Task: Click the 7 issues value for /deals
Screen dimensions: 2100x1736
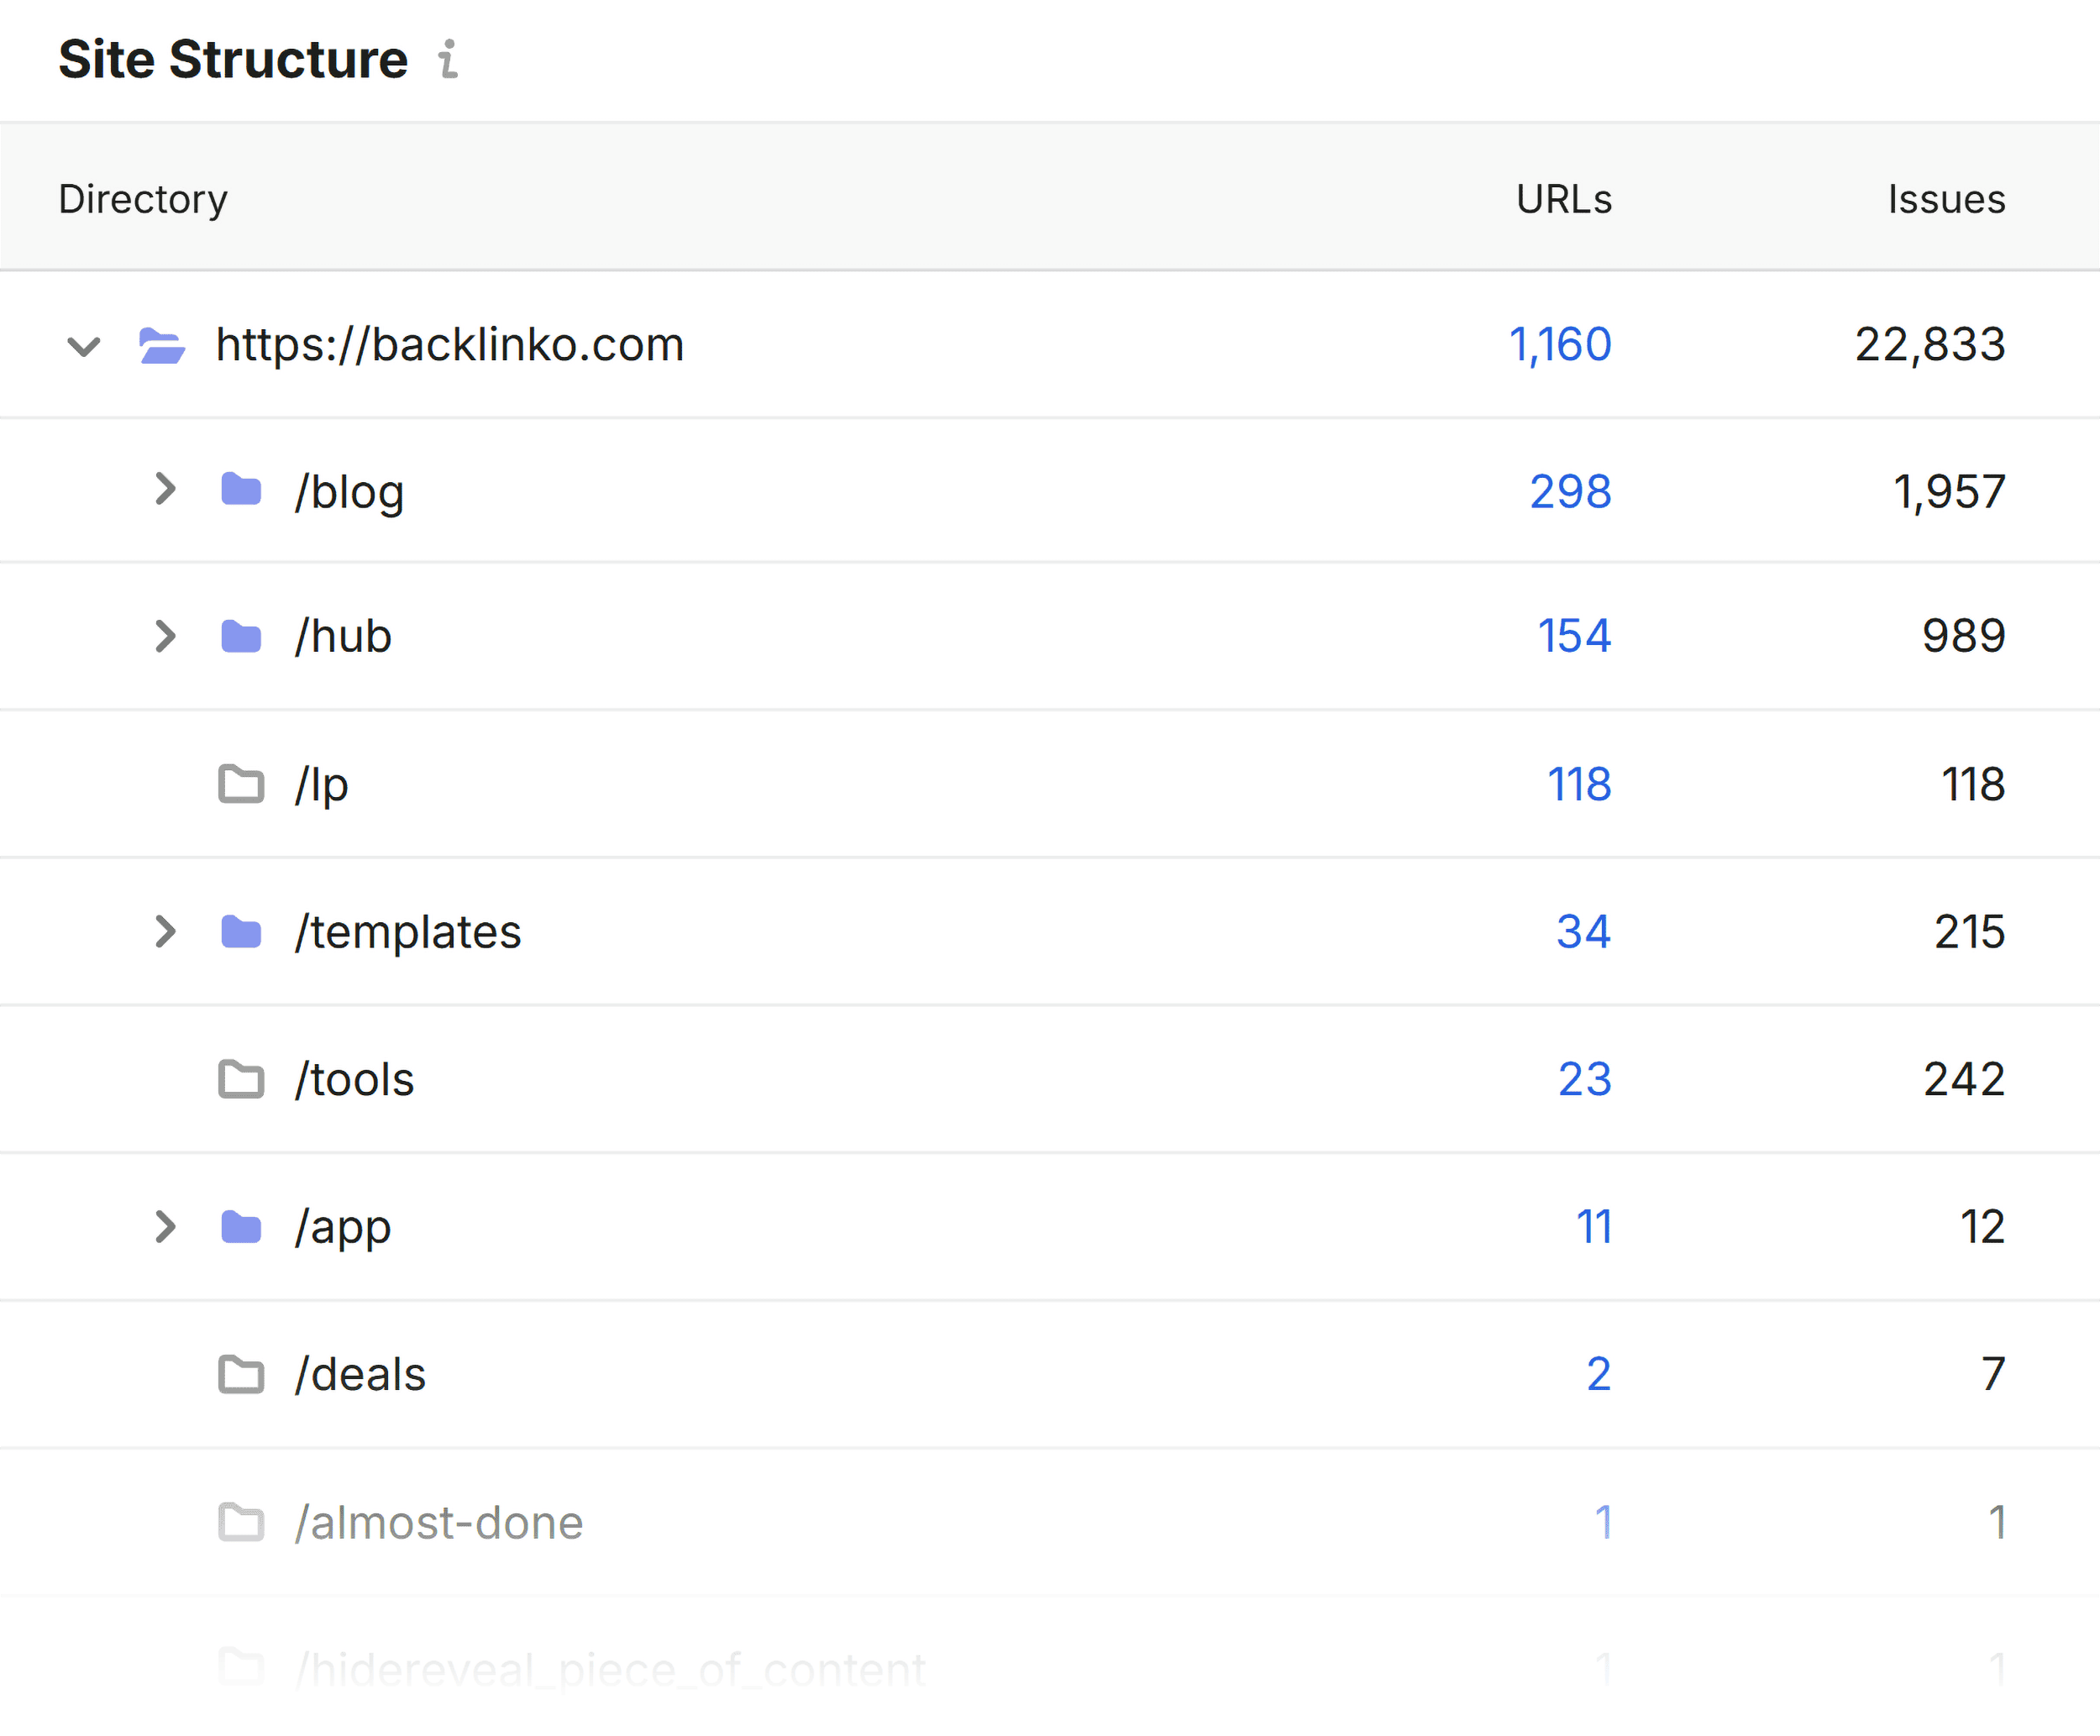Action: pyautogui.click(x=1994, y=1374)
